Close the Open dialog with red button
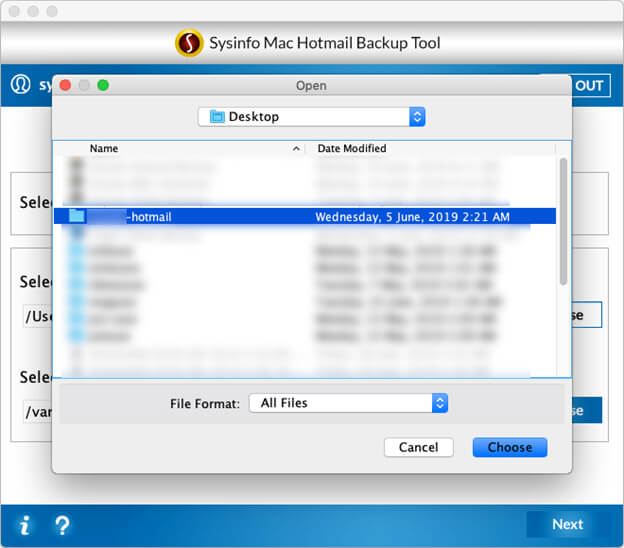 [65, 85]
